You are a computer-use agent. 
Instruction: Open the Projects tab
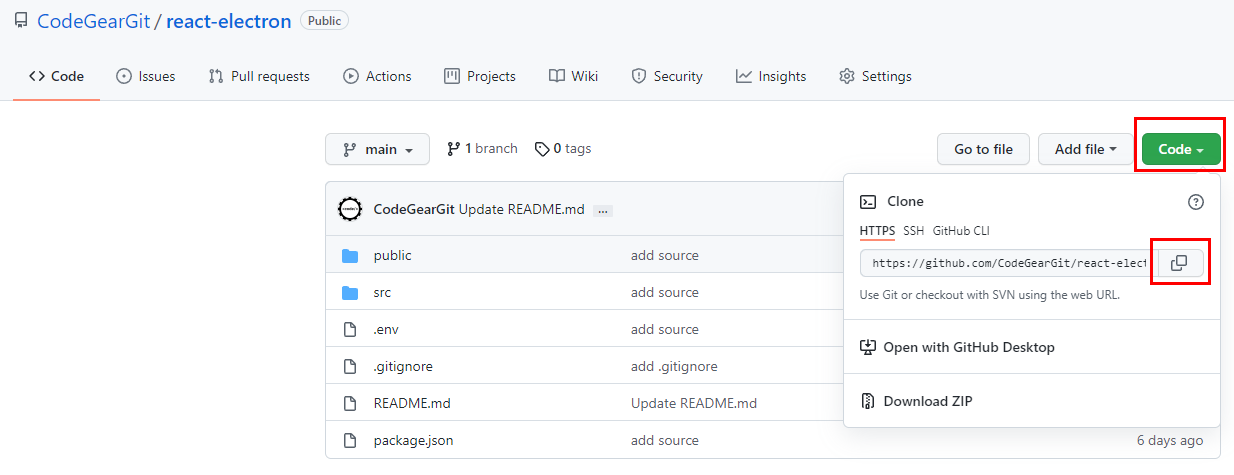(480, 76)
